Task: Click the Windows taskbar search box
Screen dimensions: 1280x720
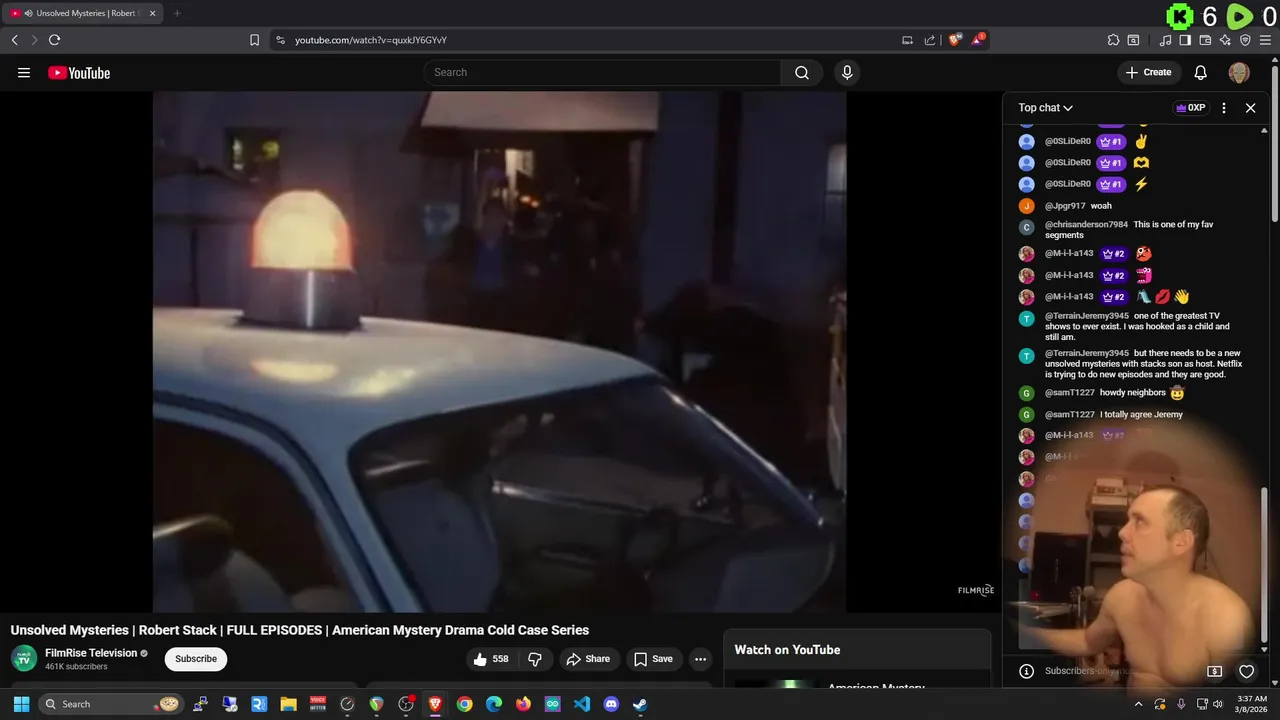Action: pyautogui.click(x=111, y=704)
